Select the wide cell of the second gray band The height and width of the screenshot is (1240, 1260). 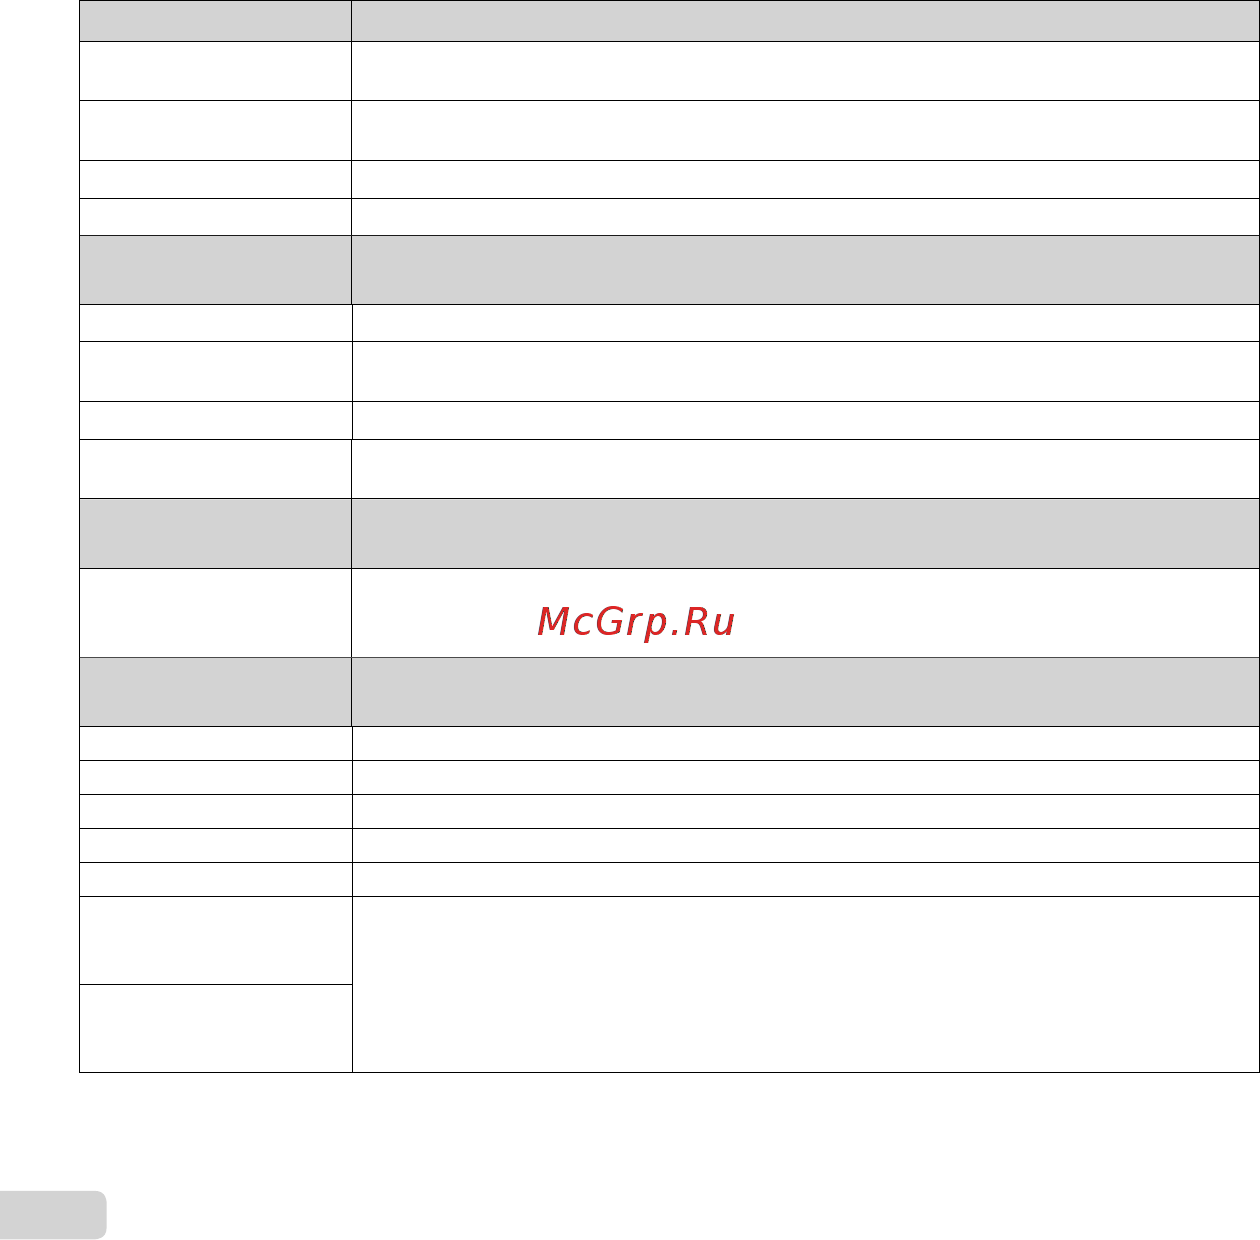(x=805, y=270)
